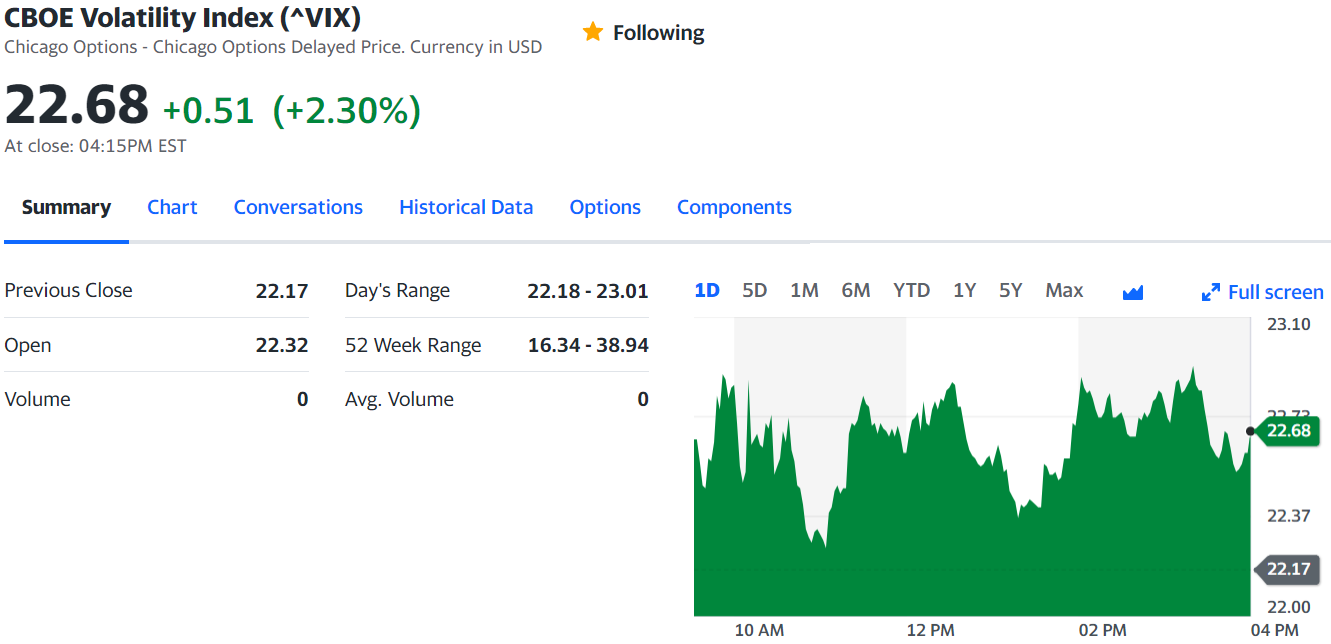This screenshot has height=644, width=1331.
Task: Select the 1D chart range
Action: point(707,290)
